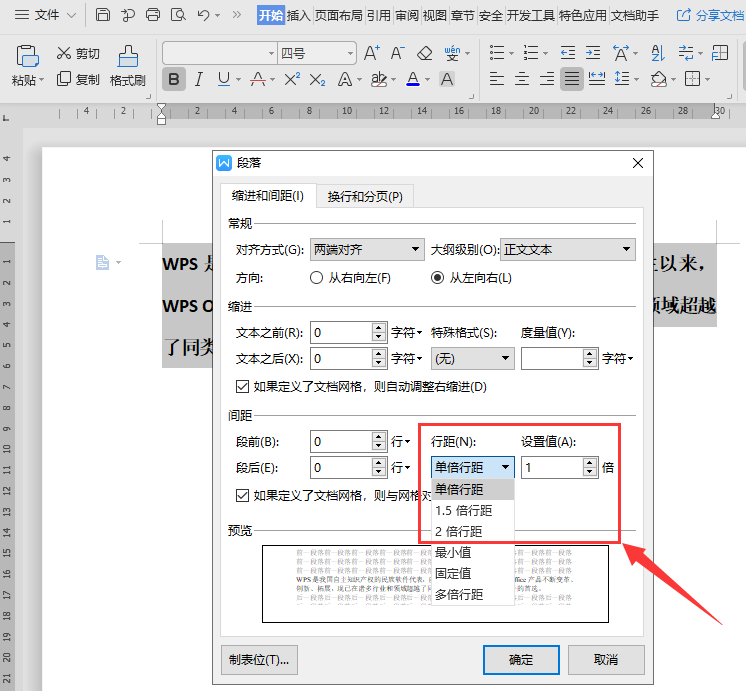Open the 插入 ribbon tab

(x=298, y=16)
